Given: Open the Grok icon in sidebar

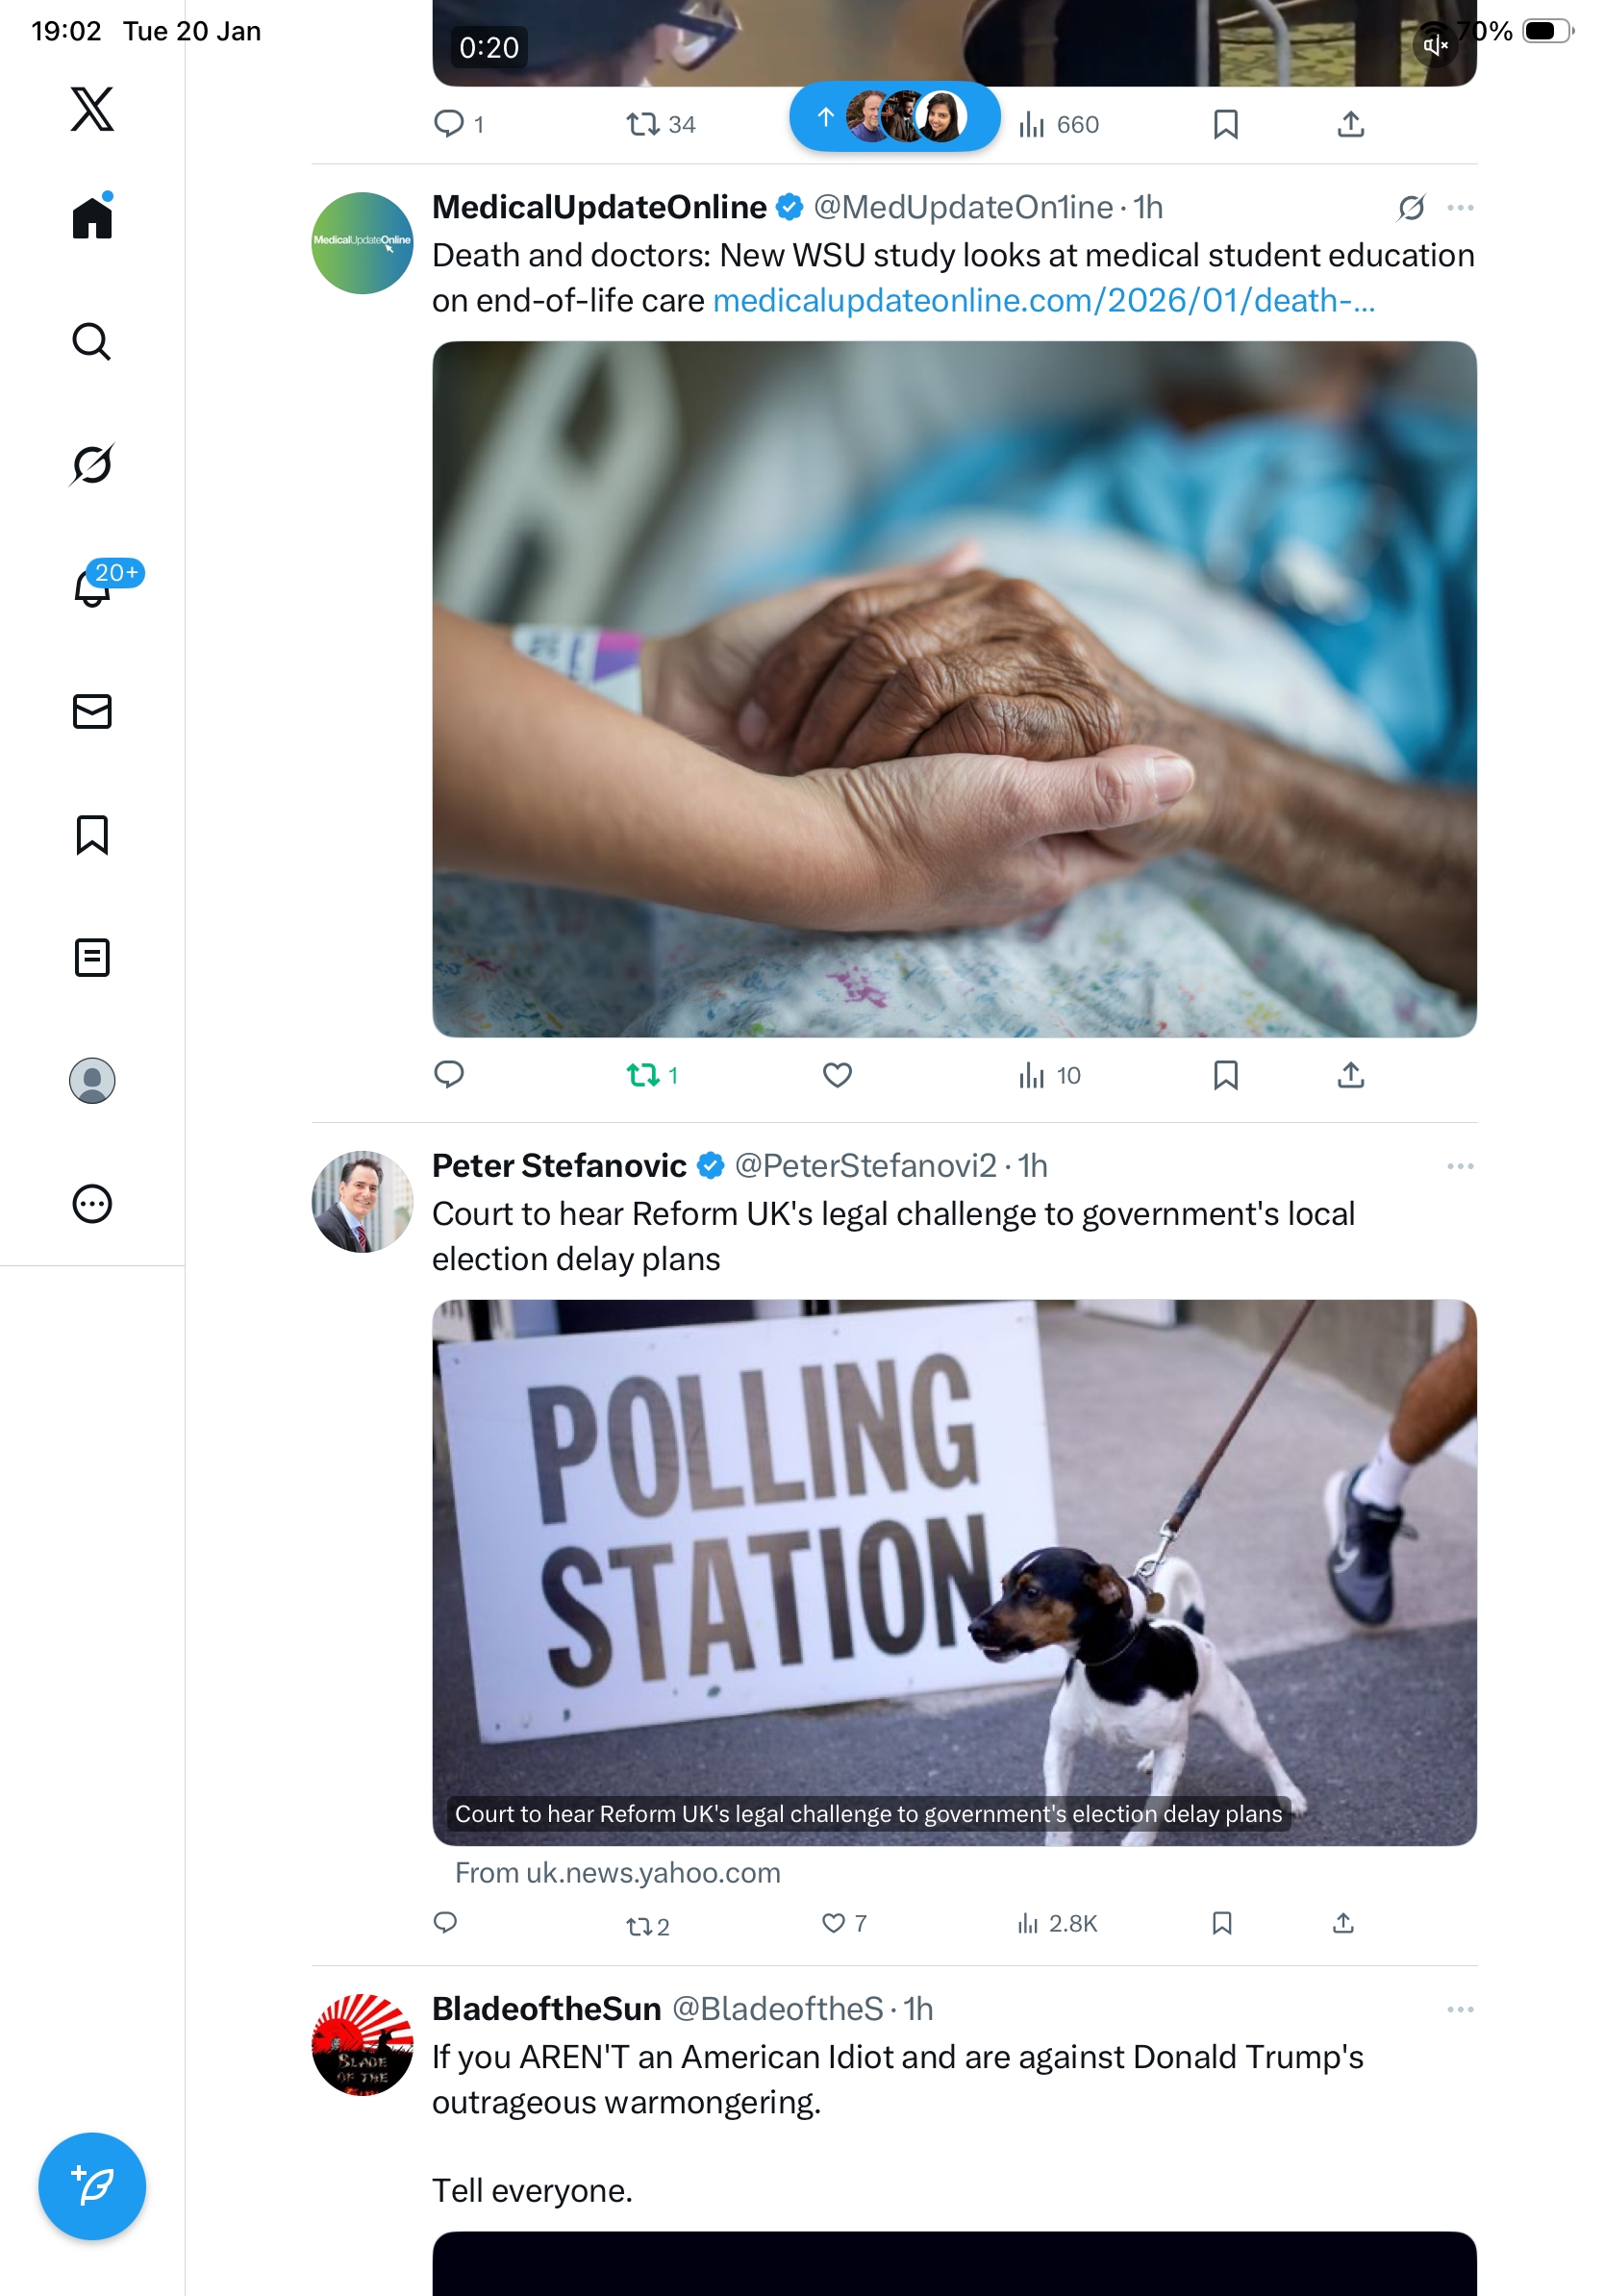Looking at the screenshot, I should tap(92, 464).
